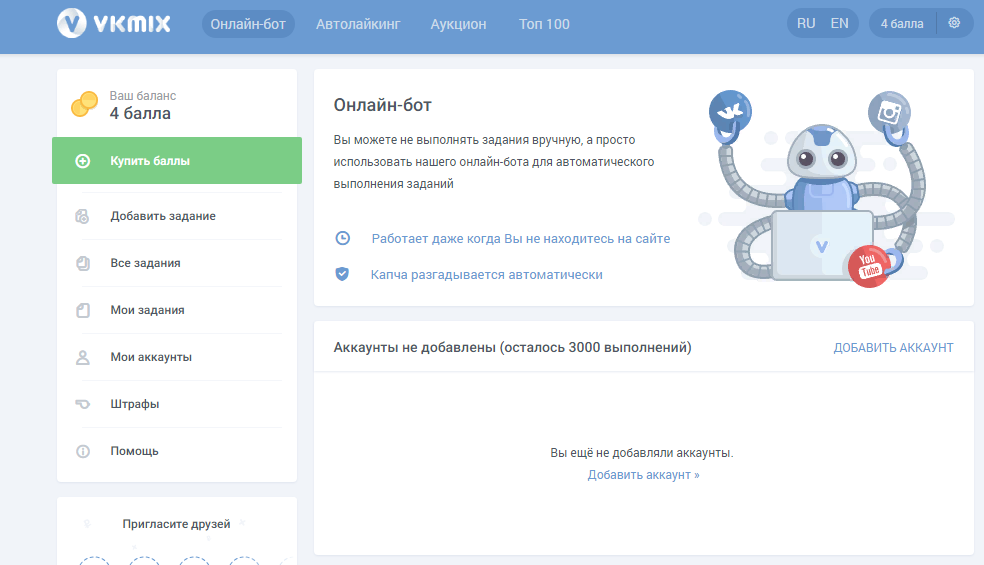Switch language to EN

click(x=839, y=24)
